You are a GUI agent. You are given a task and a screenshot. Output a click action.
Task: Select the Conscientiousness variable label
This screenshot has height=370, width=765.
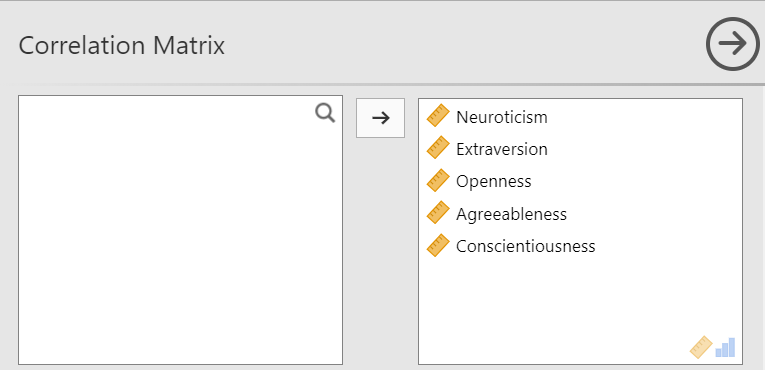pyautogui.click(x=525, y=246)
